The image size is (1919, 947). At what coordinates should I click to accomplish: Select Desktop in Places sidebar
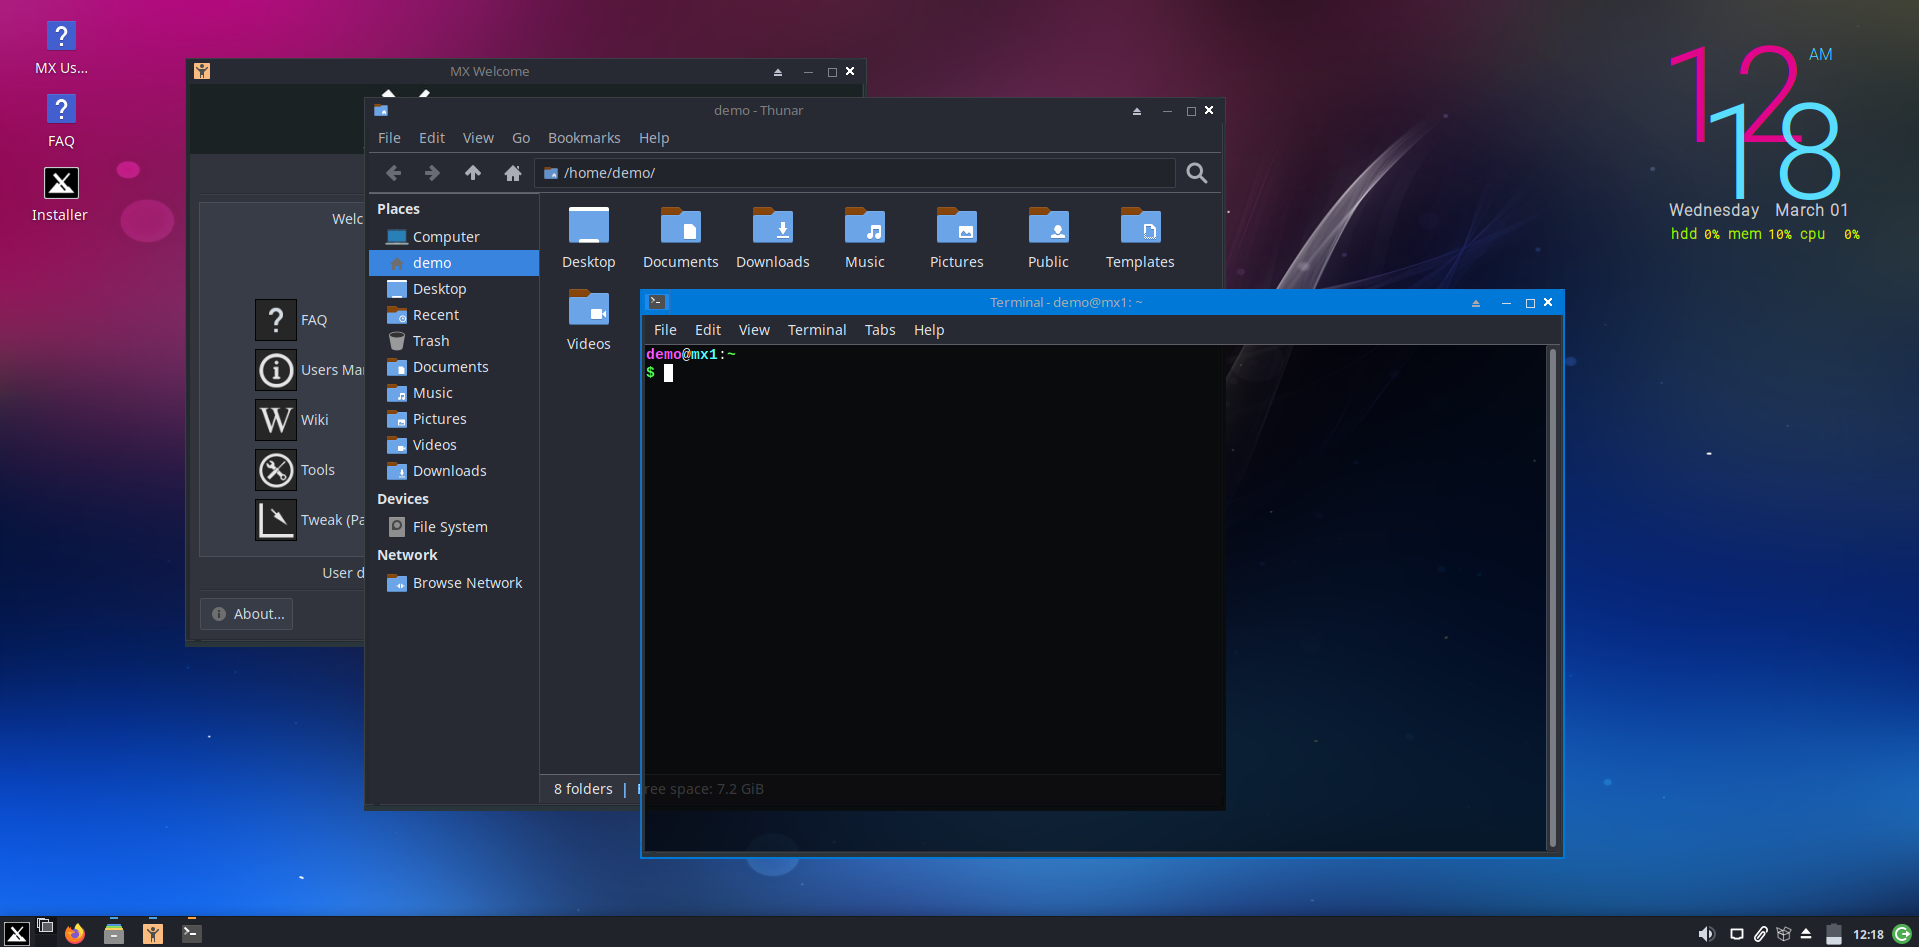coord(454,289)
